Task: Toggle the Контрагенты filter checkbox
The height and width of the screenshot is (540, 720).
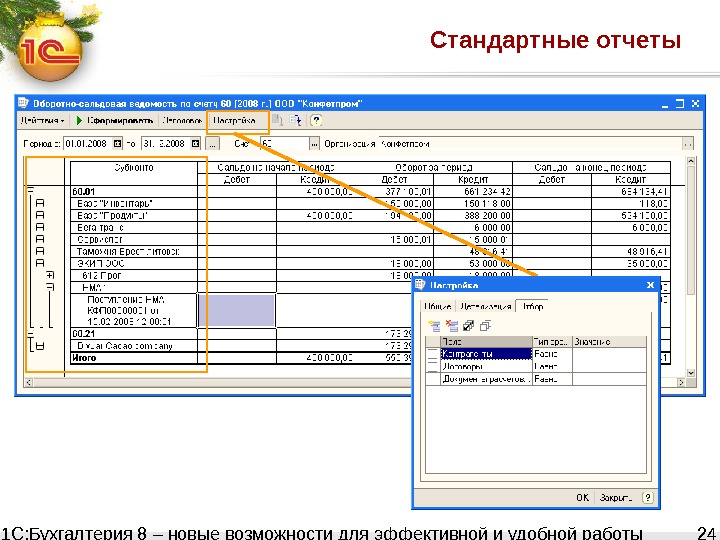Action: click(433, 354)
